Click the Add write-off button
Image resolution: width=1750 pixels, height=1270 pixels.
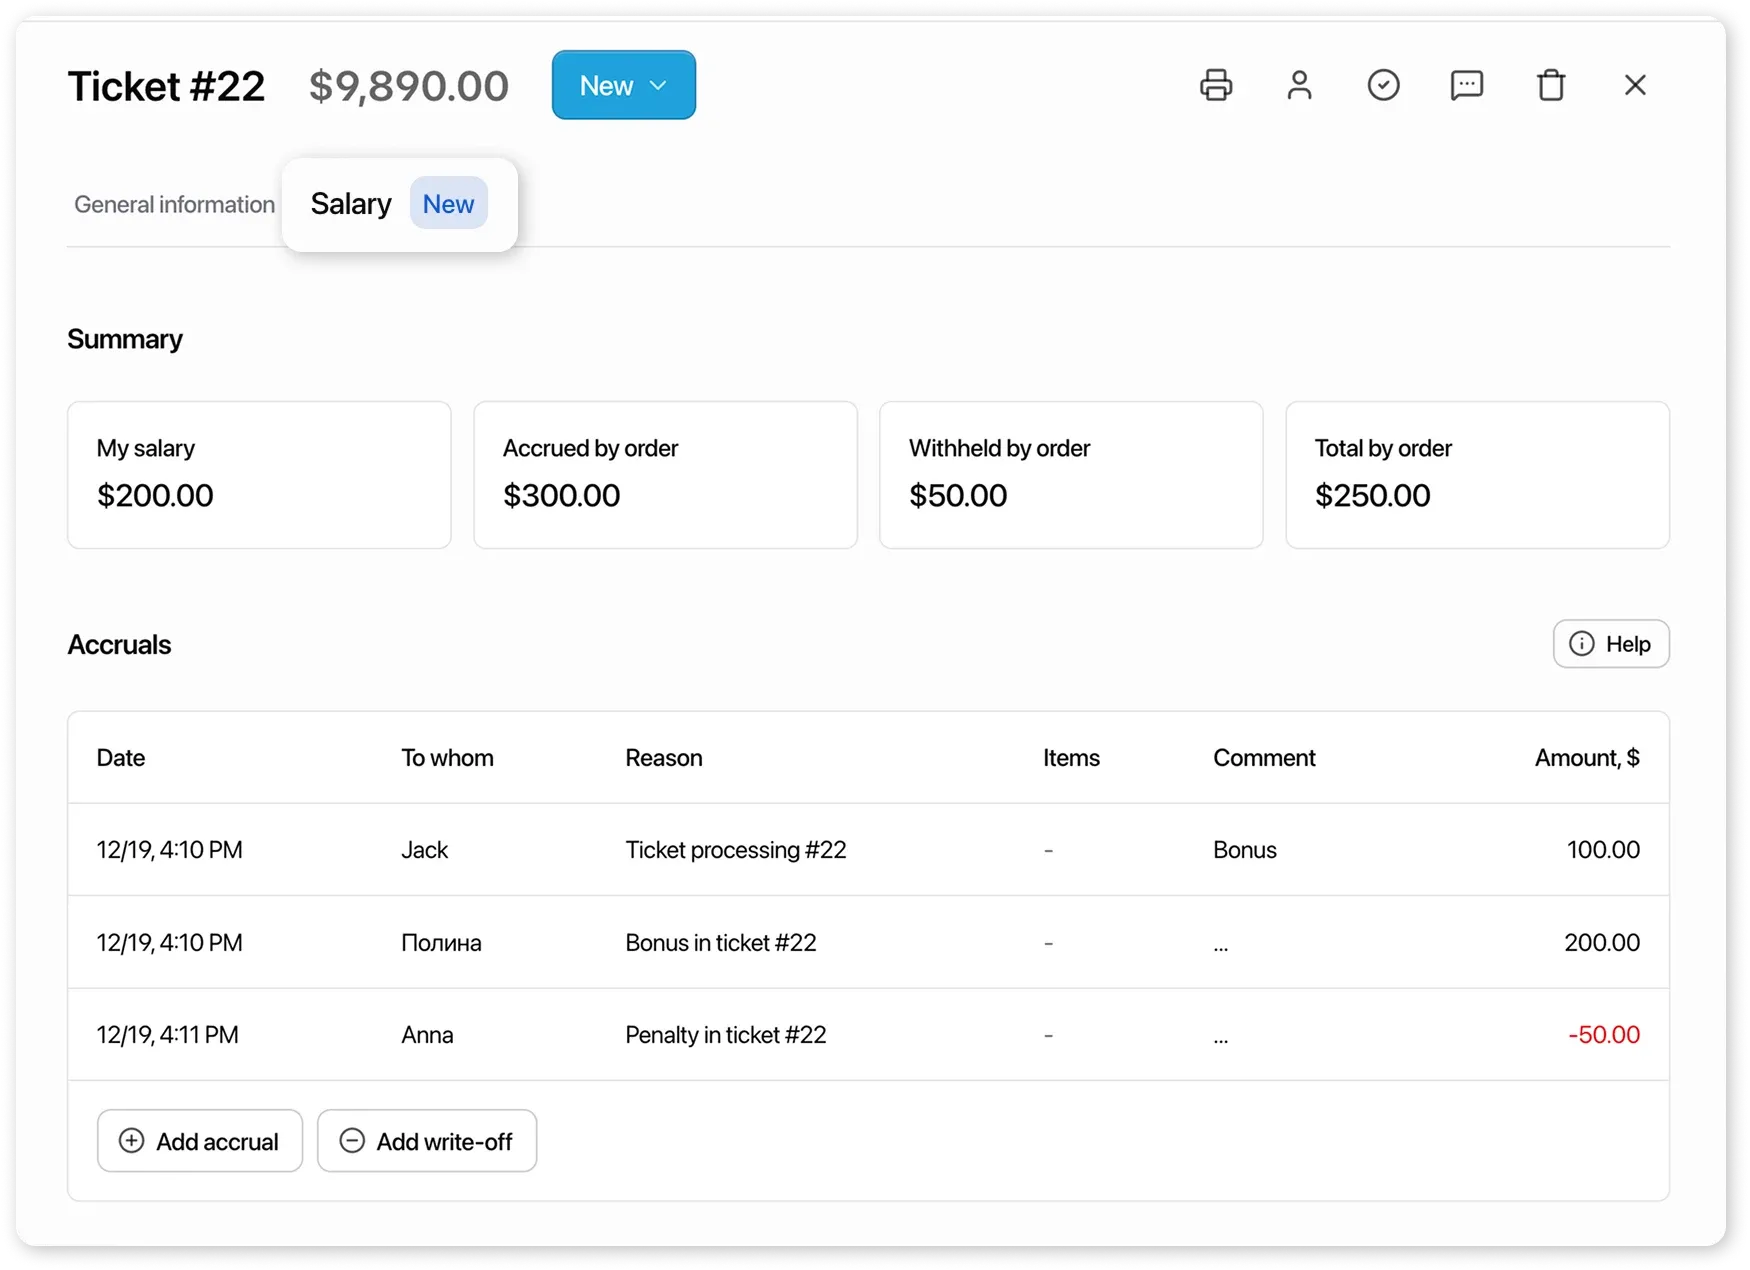click(x=427, y=1140)
